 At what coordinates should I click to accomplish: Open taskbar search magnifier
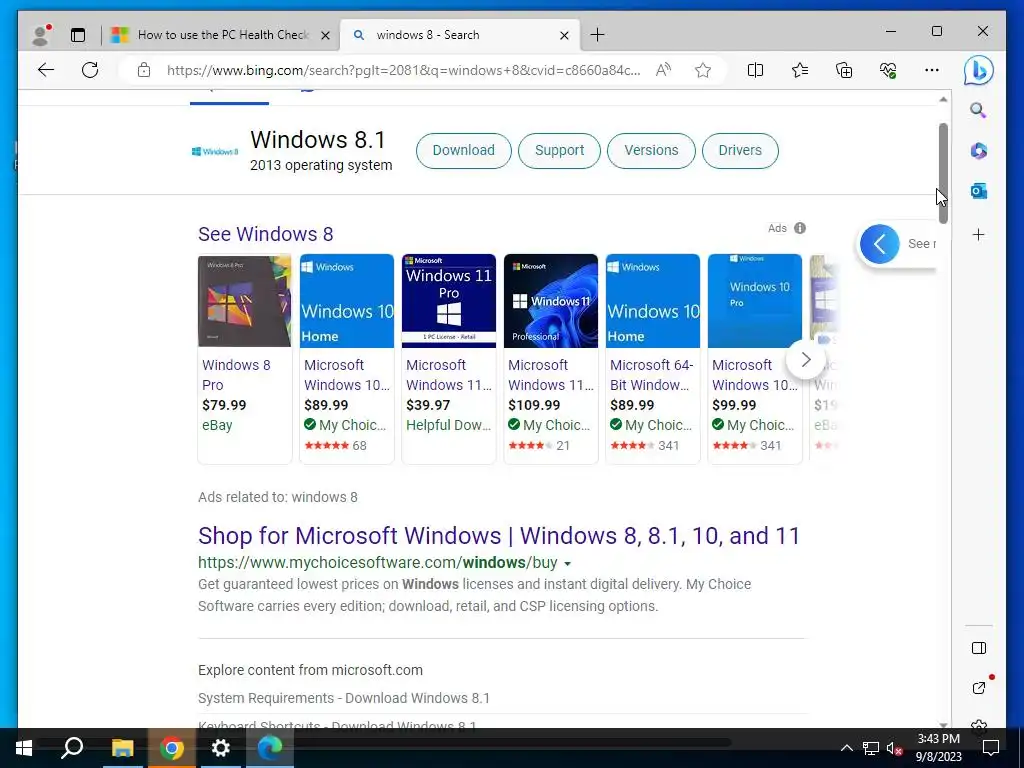point(72,748)
